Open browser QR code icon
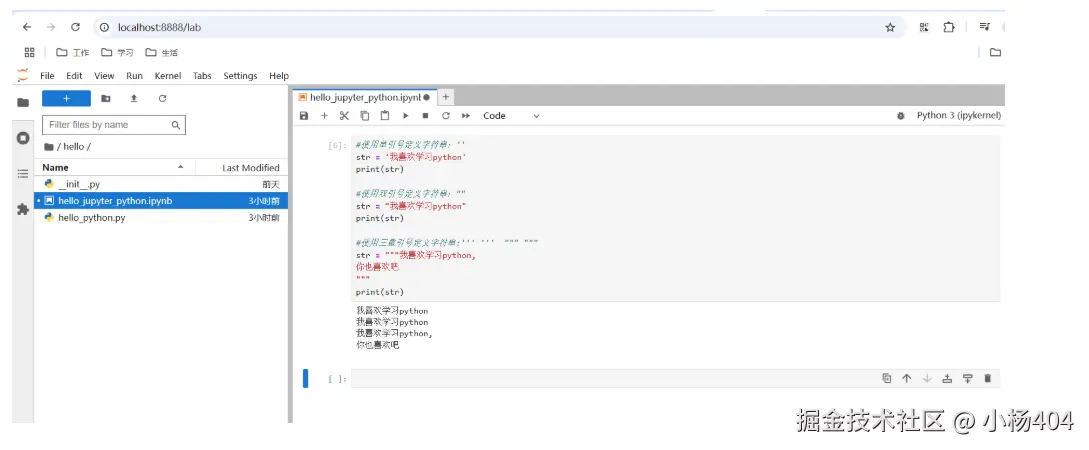This screenshot has height=450, width=1089. click(924, 27)
